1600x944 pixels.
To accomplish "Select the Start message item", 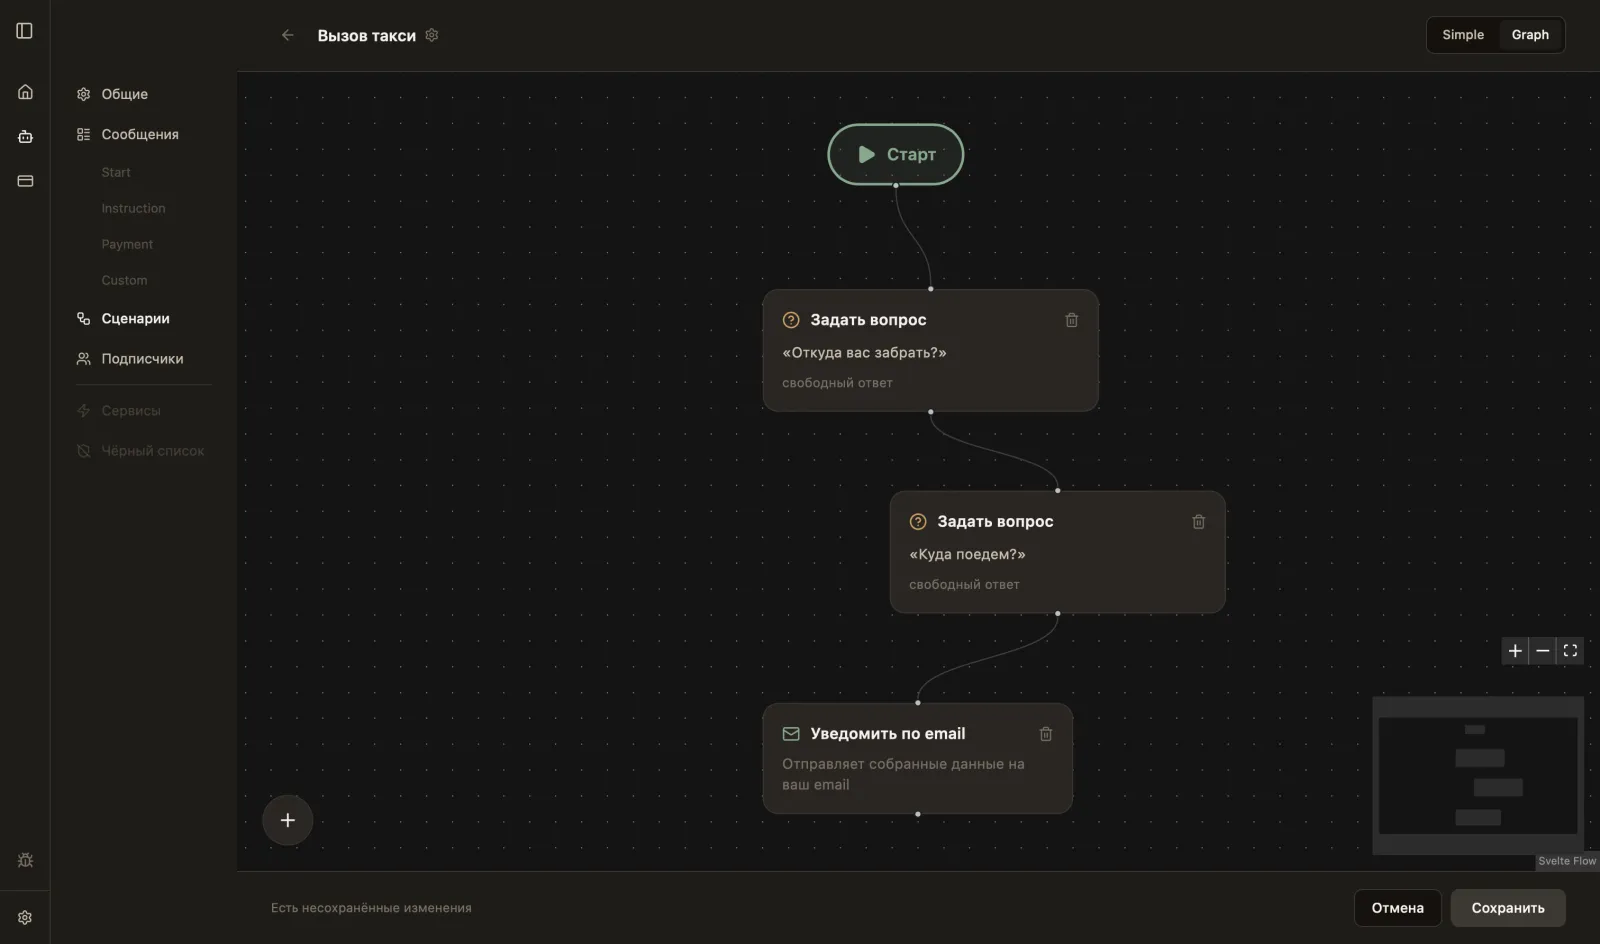I will (116, 172).
